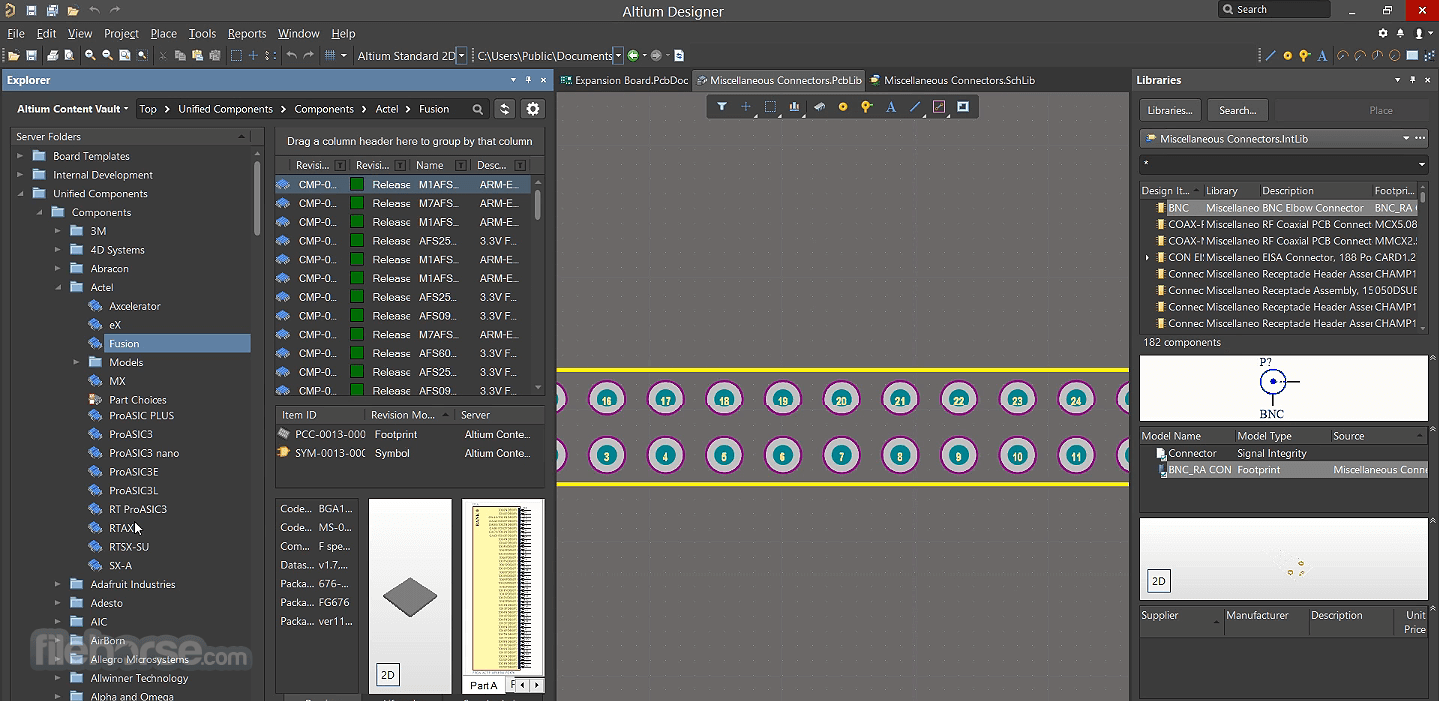Click the Paste clipboard toolbar icon
Screen dimensions: 1439x701
[x=197, y=56]
